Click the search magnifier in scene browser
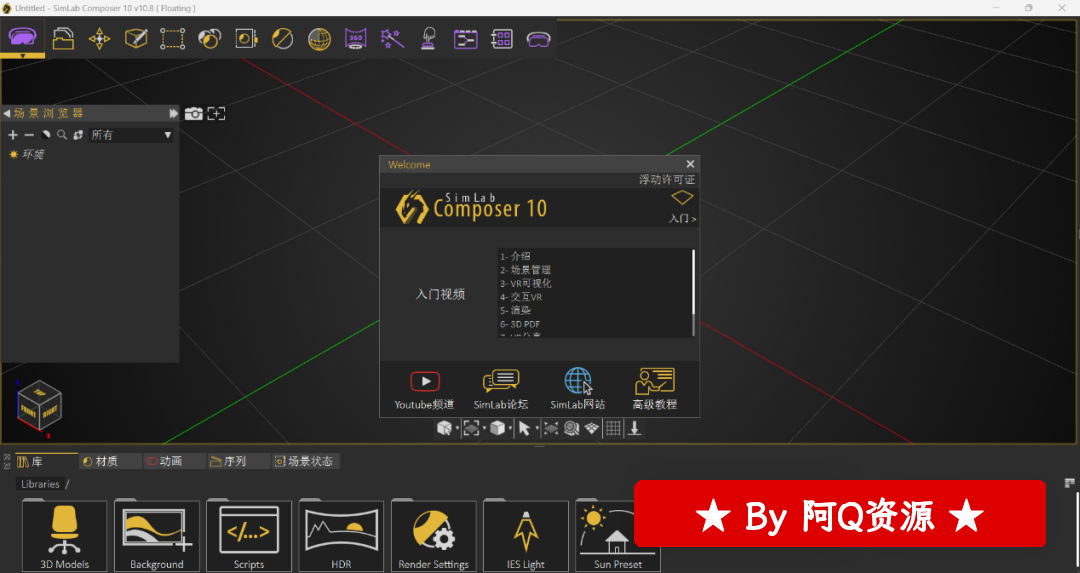Screen dimensions: 1080x573 [62, 135]
